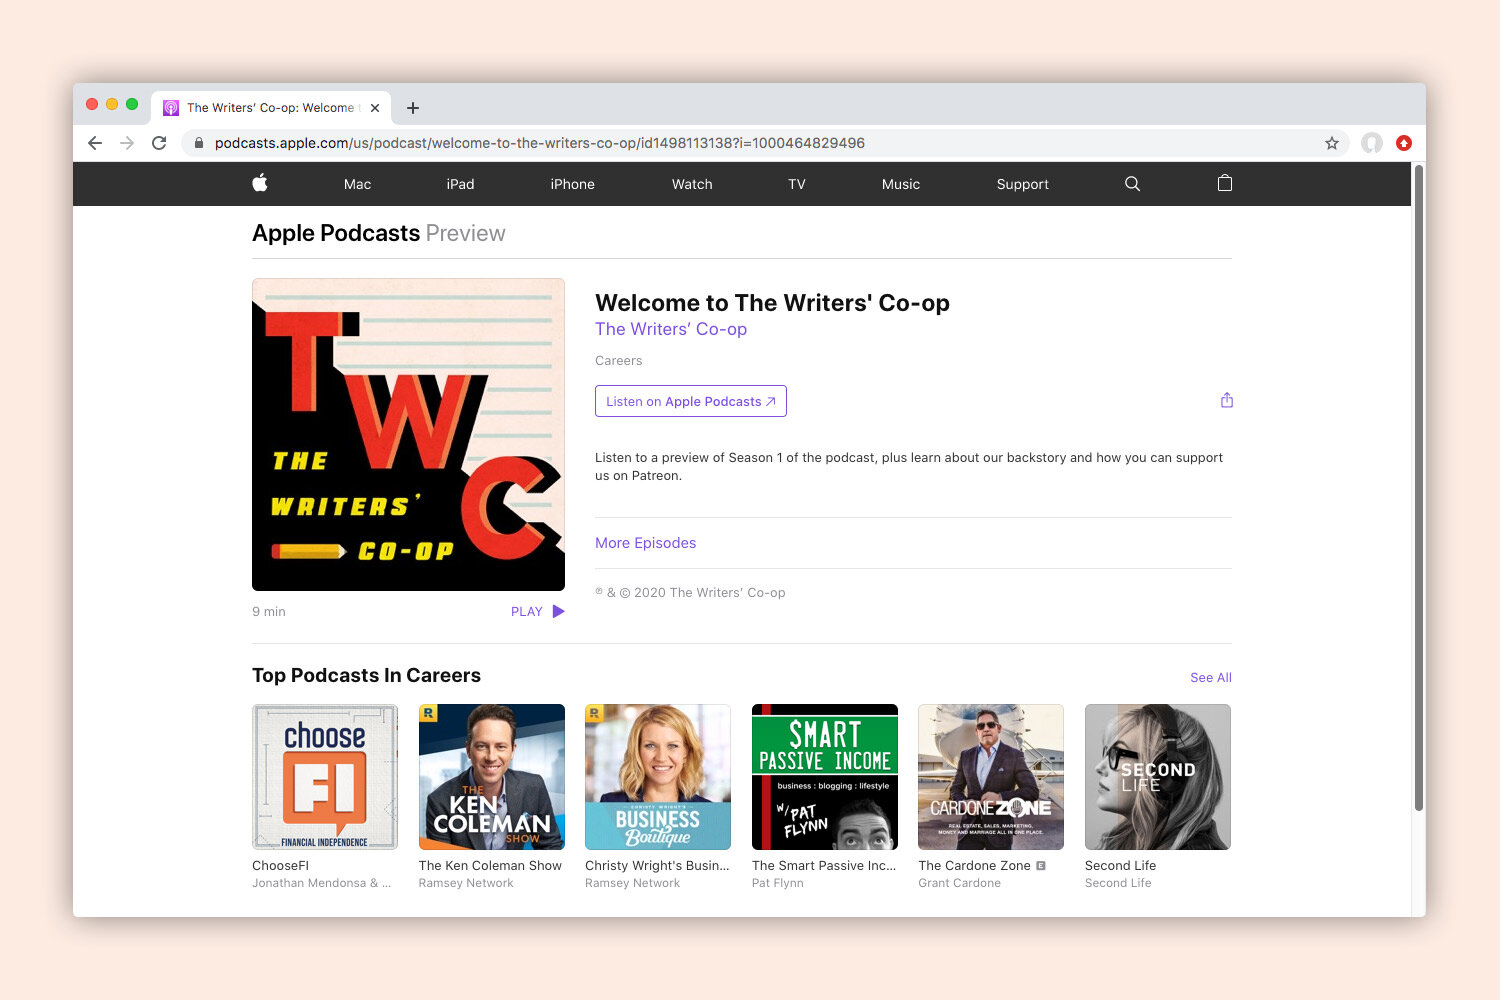The height and width of the screenshot is (1000, 1500).
Task: Click The Ken Coleman Show title
Action: pyautogui.click(x=490, y=866)
